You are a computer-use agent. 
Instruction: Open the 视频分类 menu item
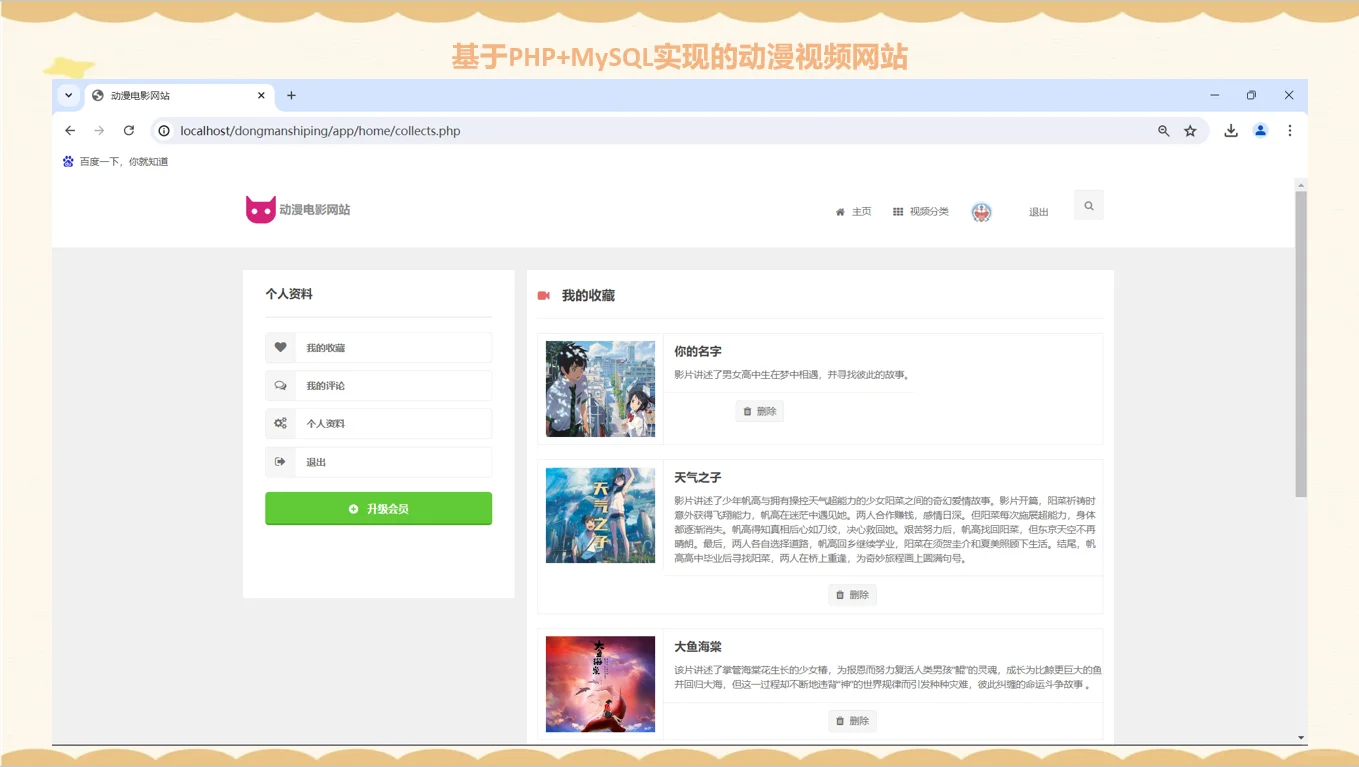click(x=930, y=211)
